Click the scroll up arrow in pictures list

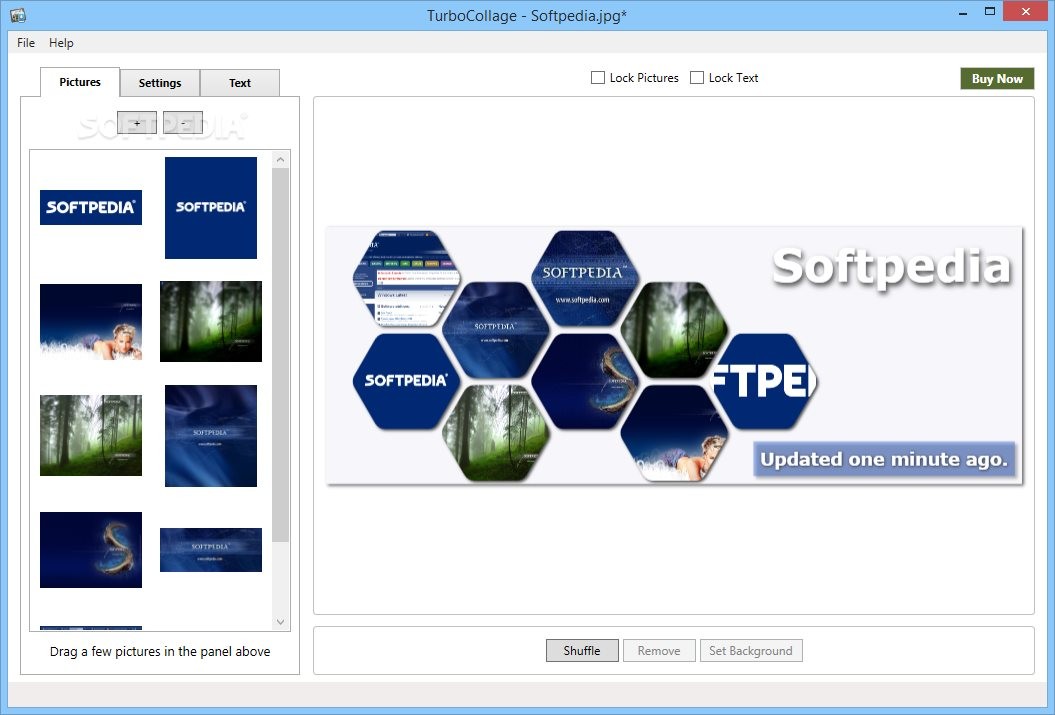(x=281, y=159)
